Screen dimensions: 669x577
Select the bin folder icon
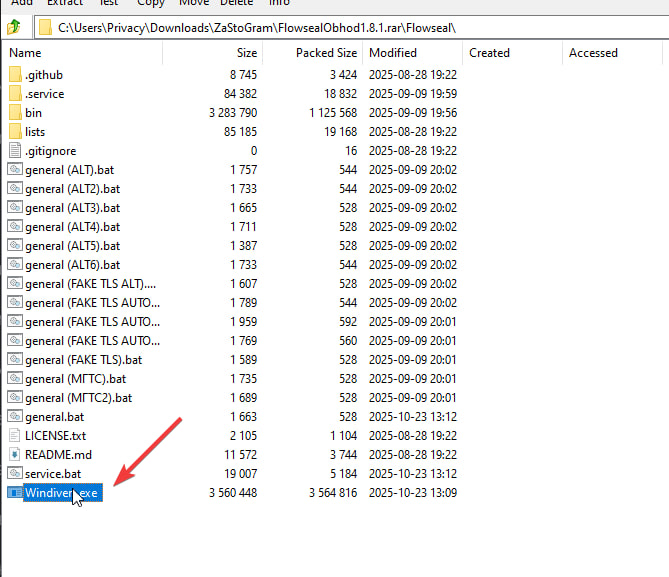tap(15, 112)
